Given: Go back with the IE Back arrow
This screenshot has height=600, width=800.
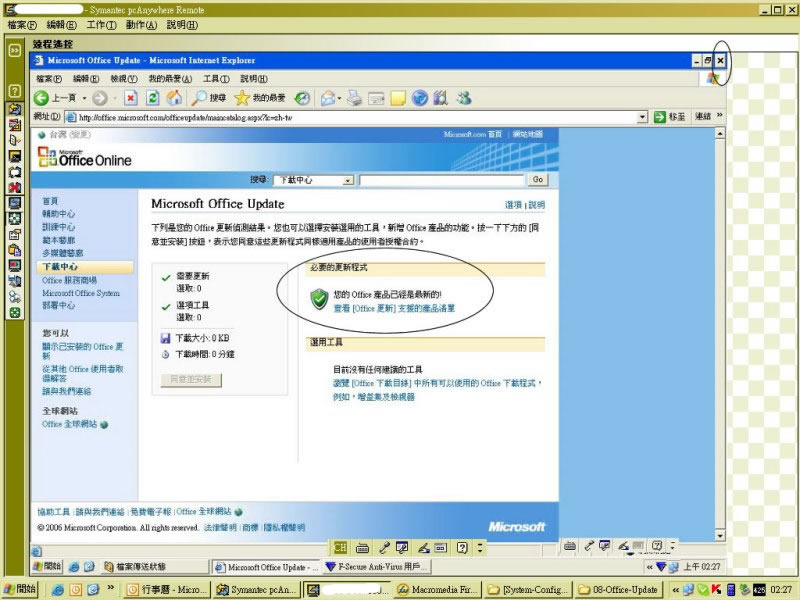Looking at the screenshot, I should [x=41, y=98].
